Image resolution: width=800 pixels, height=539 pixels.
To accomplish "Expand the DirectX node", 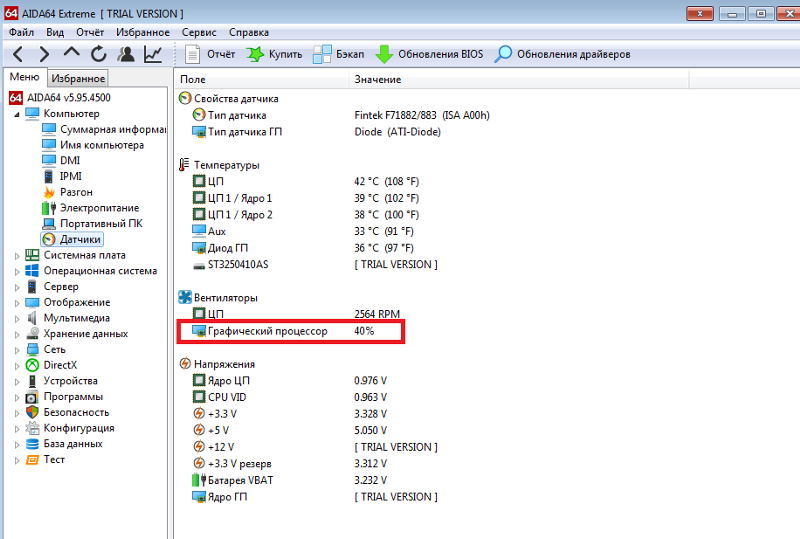I will 17,366.
